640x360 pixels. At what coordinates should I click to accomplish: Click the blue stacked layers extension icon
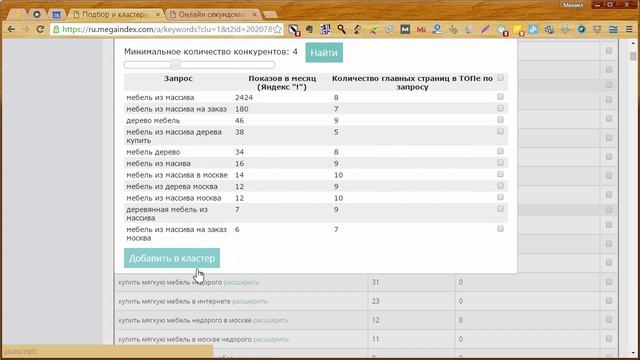pos(613,29)
